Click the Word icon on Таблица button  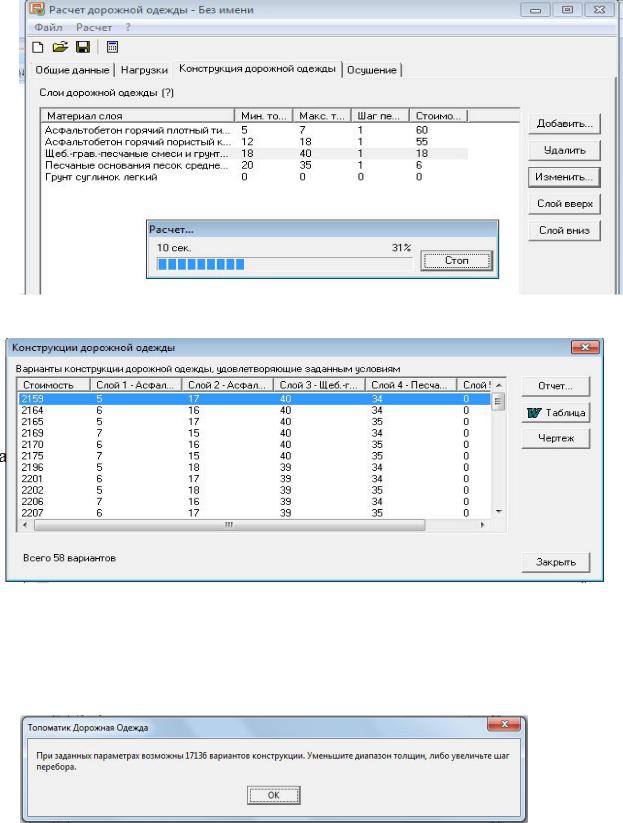[534, 413]
